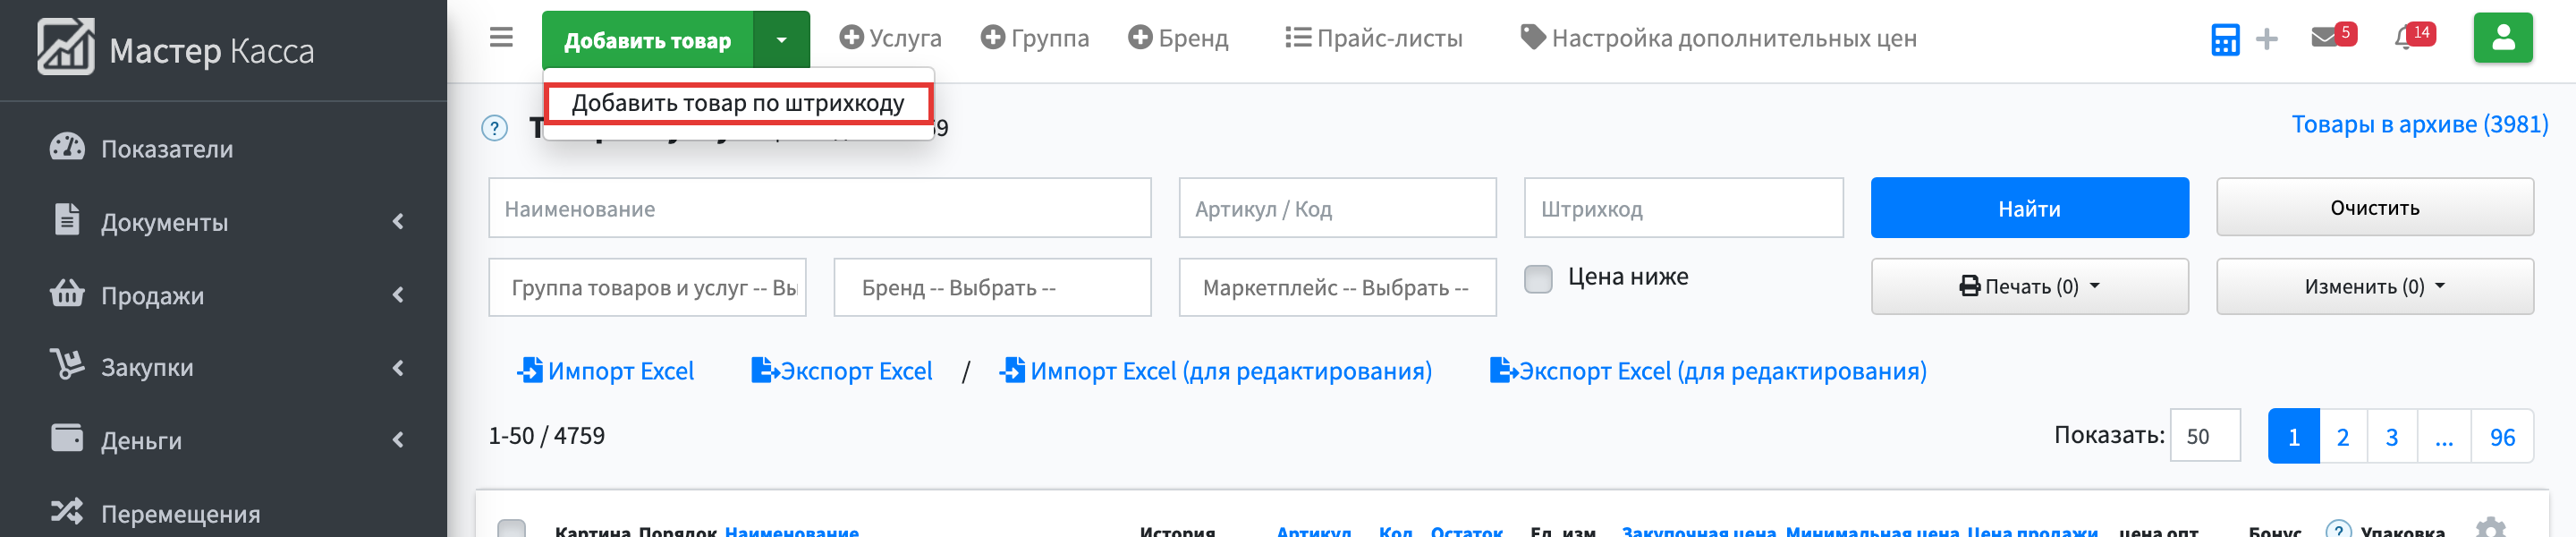Open Группа товаров и услуг dropdown
The width and height of the screenshot is (2576, 537).
[x=647, y=287]
